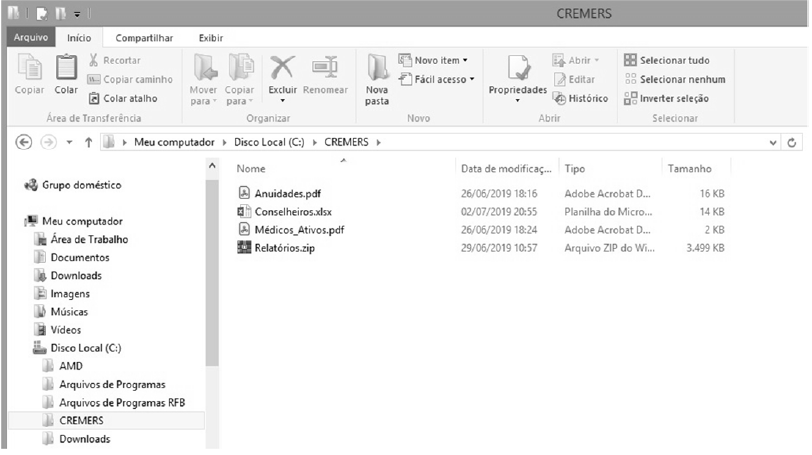Open the Fácil acesso dropdown
Image resolution: width=812 pixels, height=455 pixels.
point(437,79)
